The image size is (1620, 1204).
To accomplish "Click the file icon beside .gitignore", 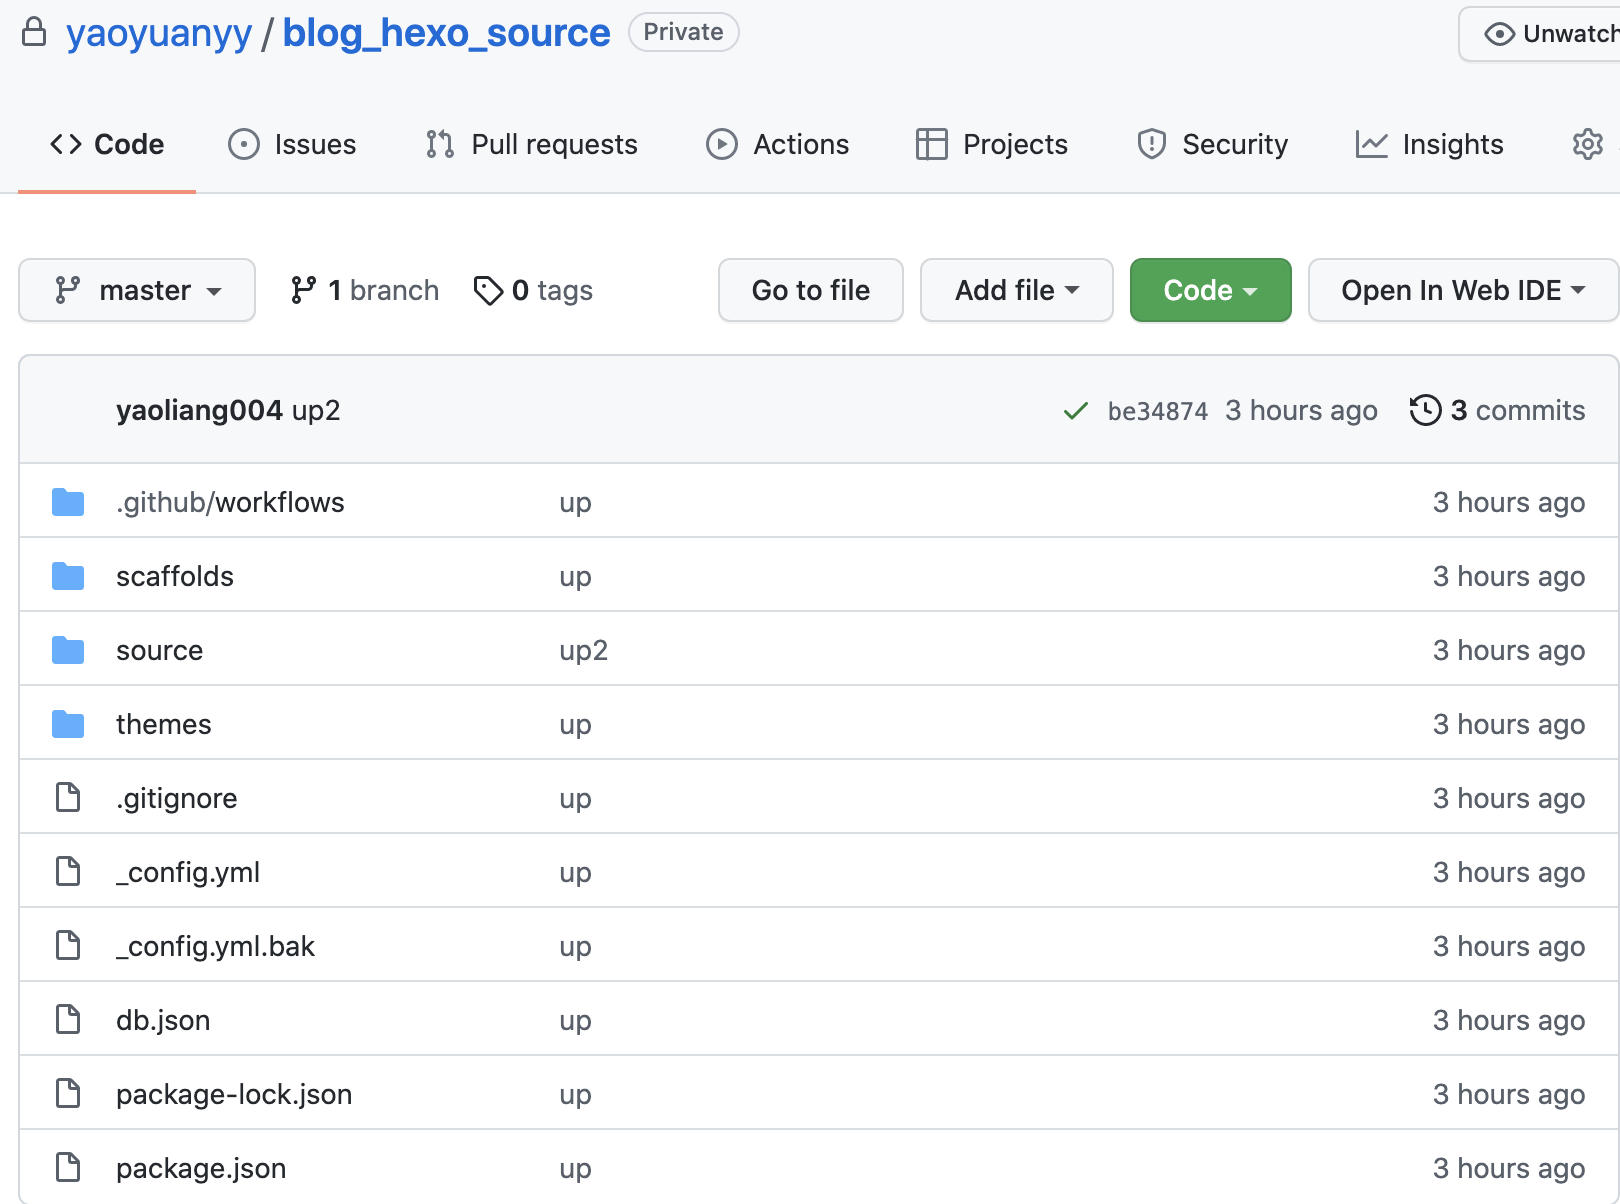I will (68, 798).
